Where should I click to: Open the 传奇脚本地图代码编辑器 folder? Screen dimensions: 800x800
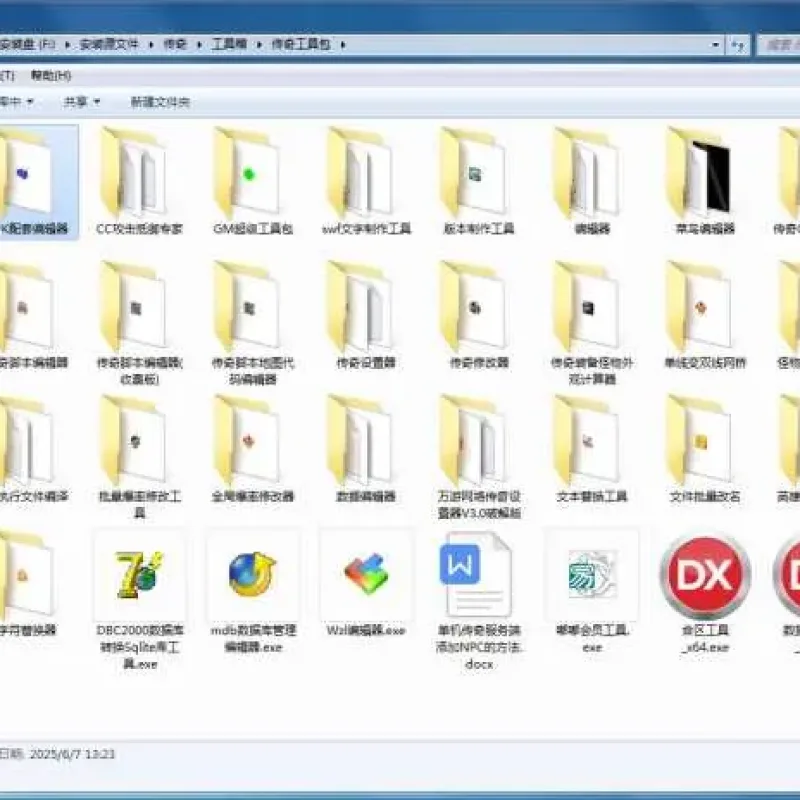point(253,322)
